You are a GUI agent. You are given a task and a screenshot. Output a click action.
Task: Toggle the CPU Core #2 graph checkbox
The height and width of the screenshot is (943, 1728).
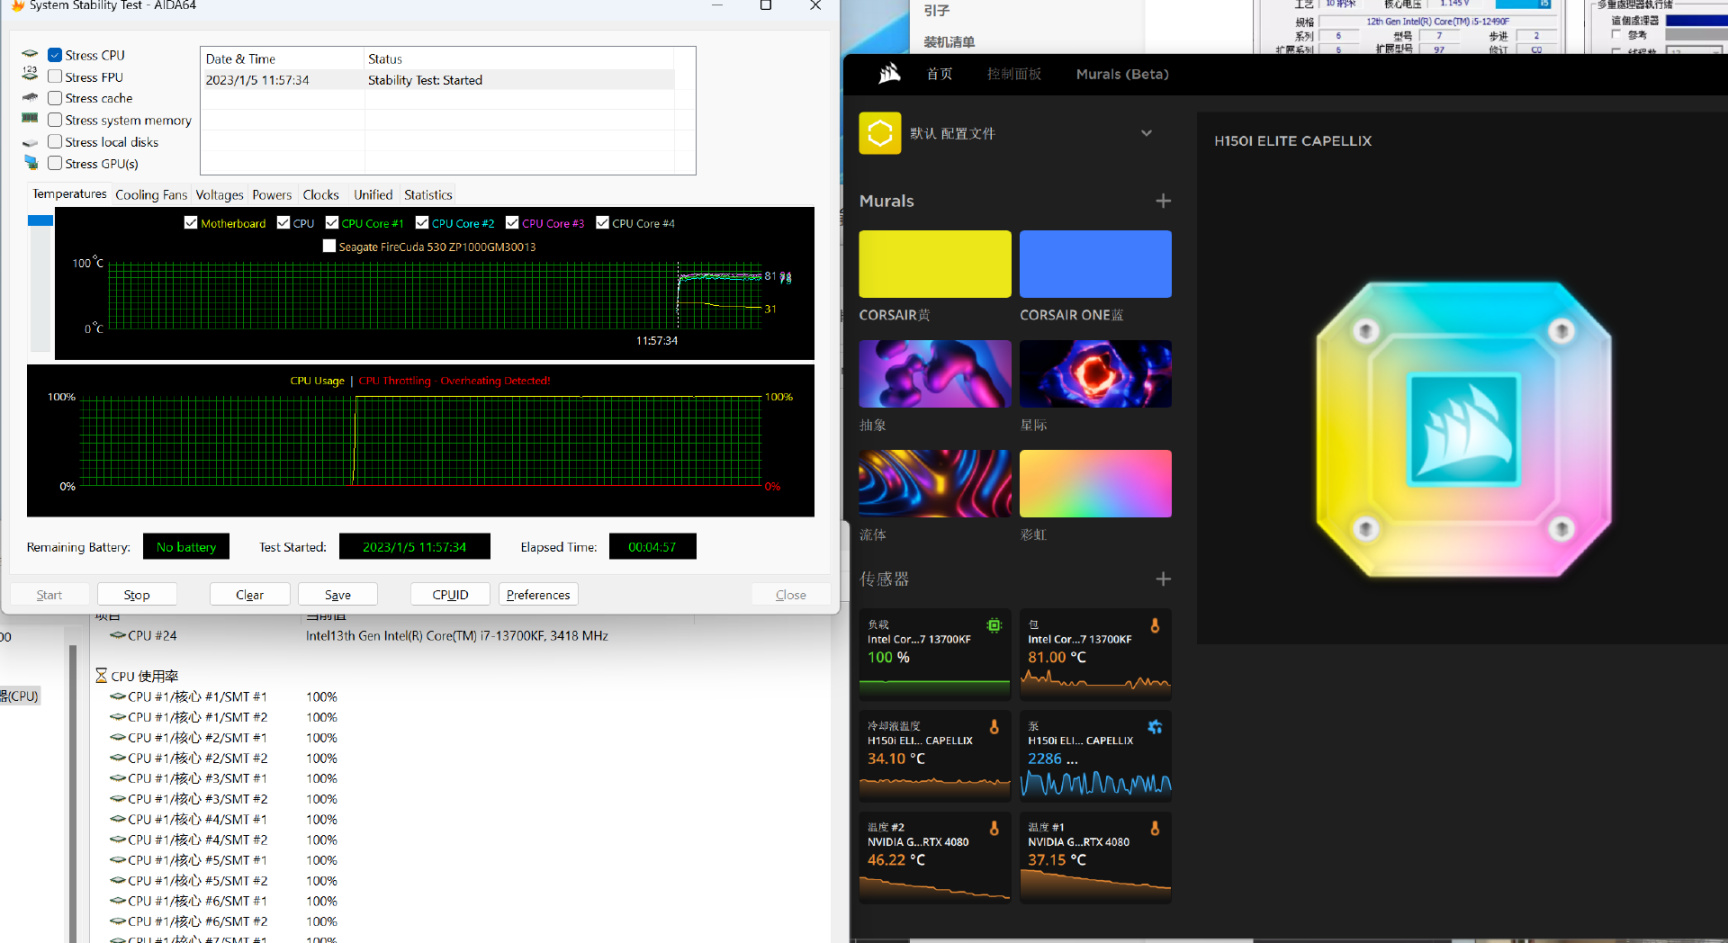click(x=422, y=223)
